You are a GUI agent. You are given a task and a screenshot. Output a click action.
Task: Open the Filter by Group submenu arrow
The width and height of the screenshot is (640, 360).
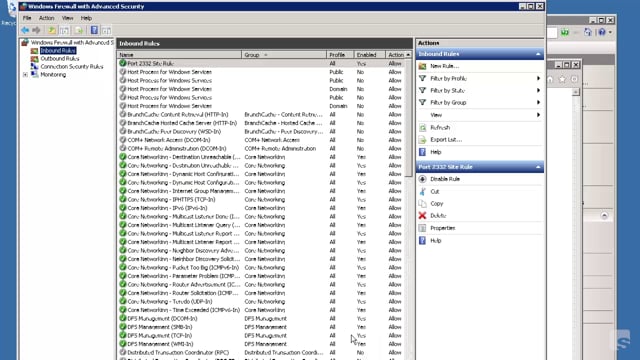pos(538,102)
